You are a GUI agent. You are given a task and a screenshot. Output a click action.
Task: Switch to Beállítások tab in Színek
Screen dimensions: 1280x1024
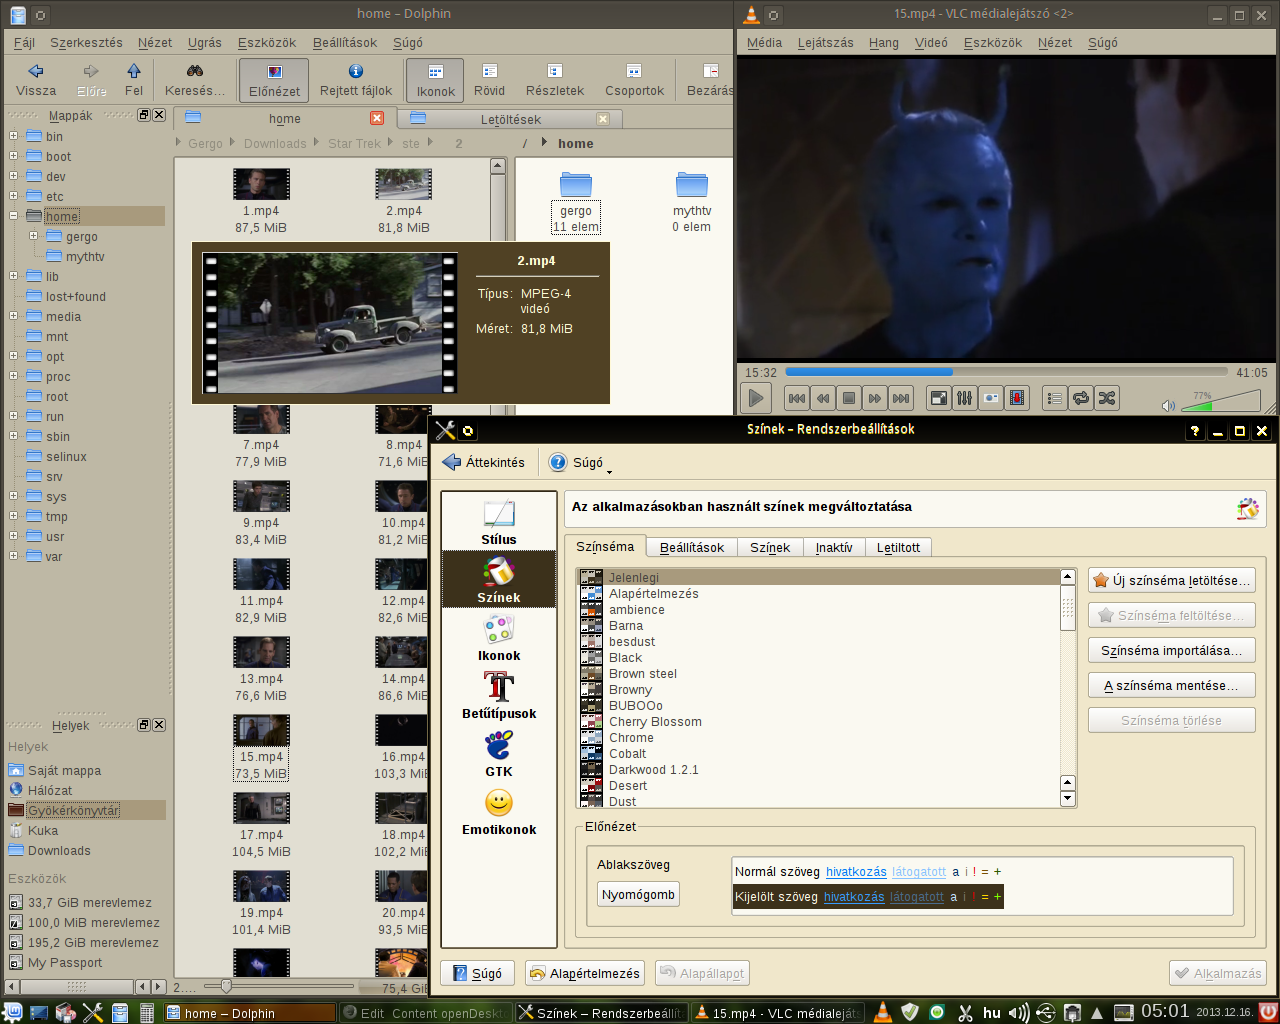tap(692, 547)
